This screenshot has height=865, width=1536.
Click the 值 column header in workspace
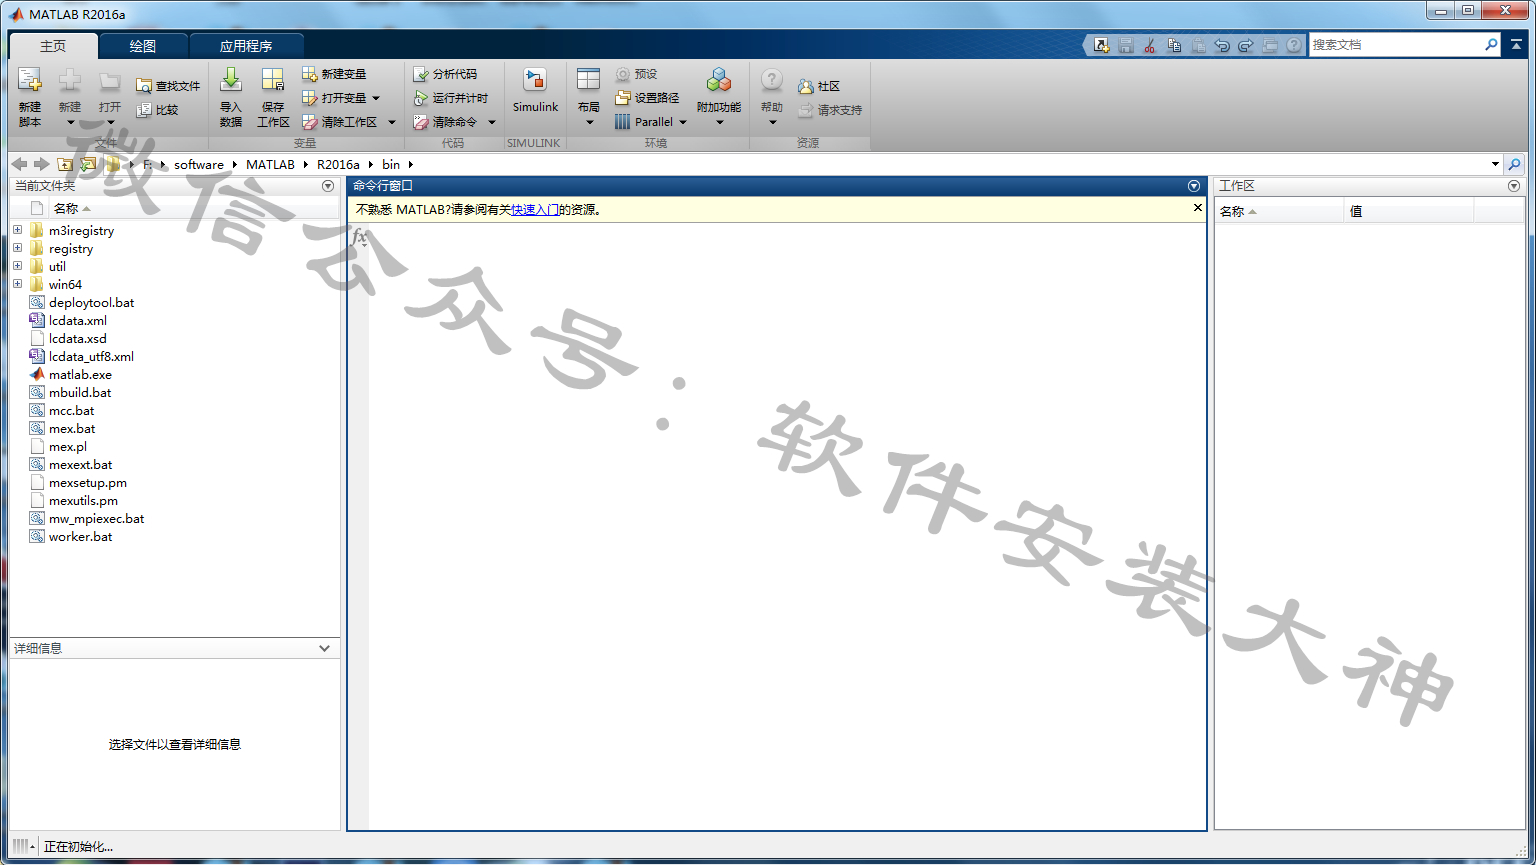[x=1408, y=212]
